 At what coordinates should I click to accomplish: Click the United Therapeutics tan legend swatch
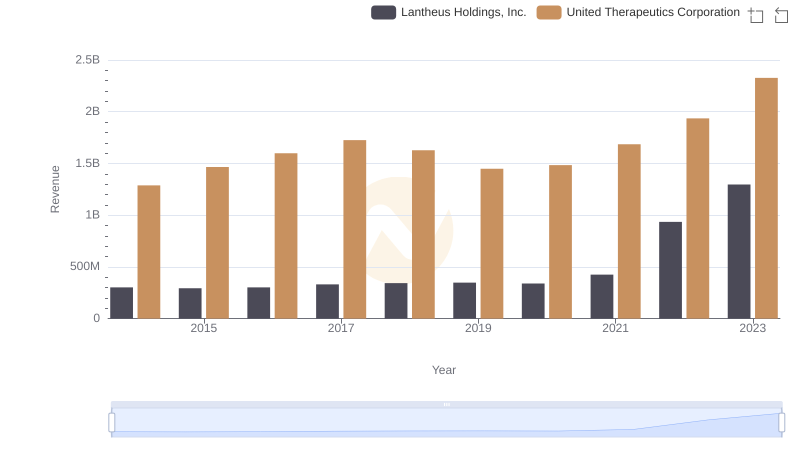[549, 12]
